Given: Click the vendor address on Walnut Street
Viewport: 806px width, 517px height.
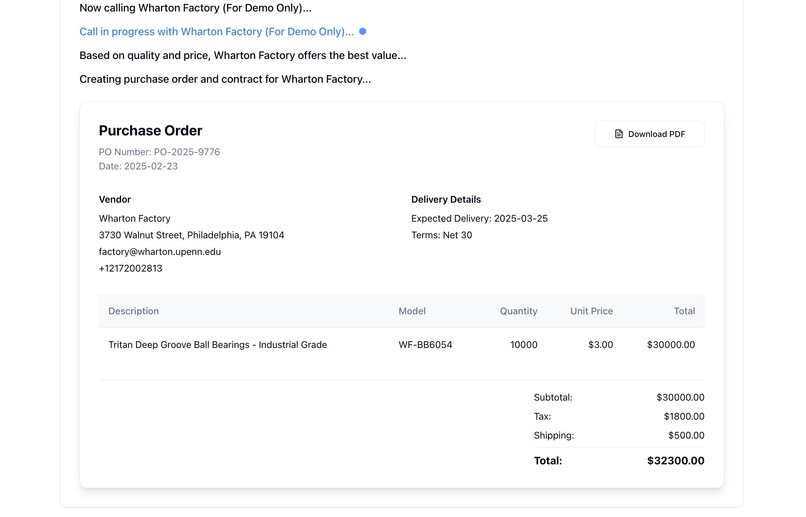Looking at the screenshot, I should click(191, 235).
